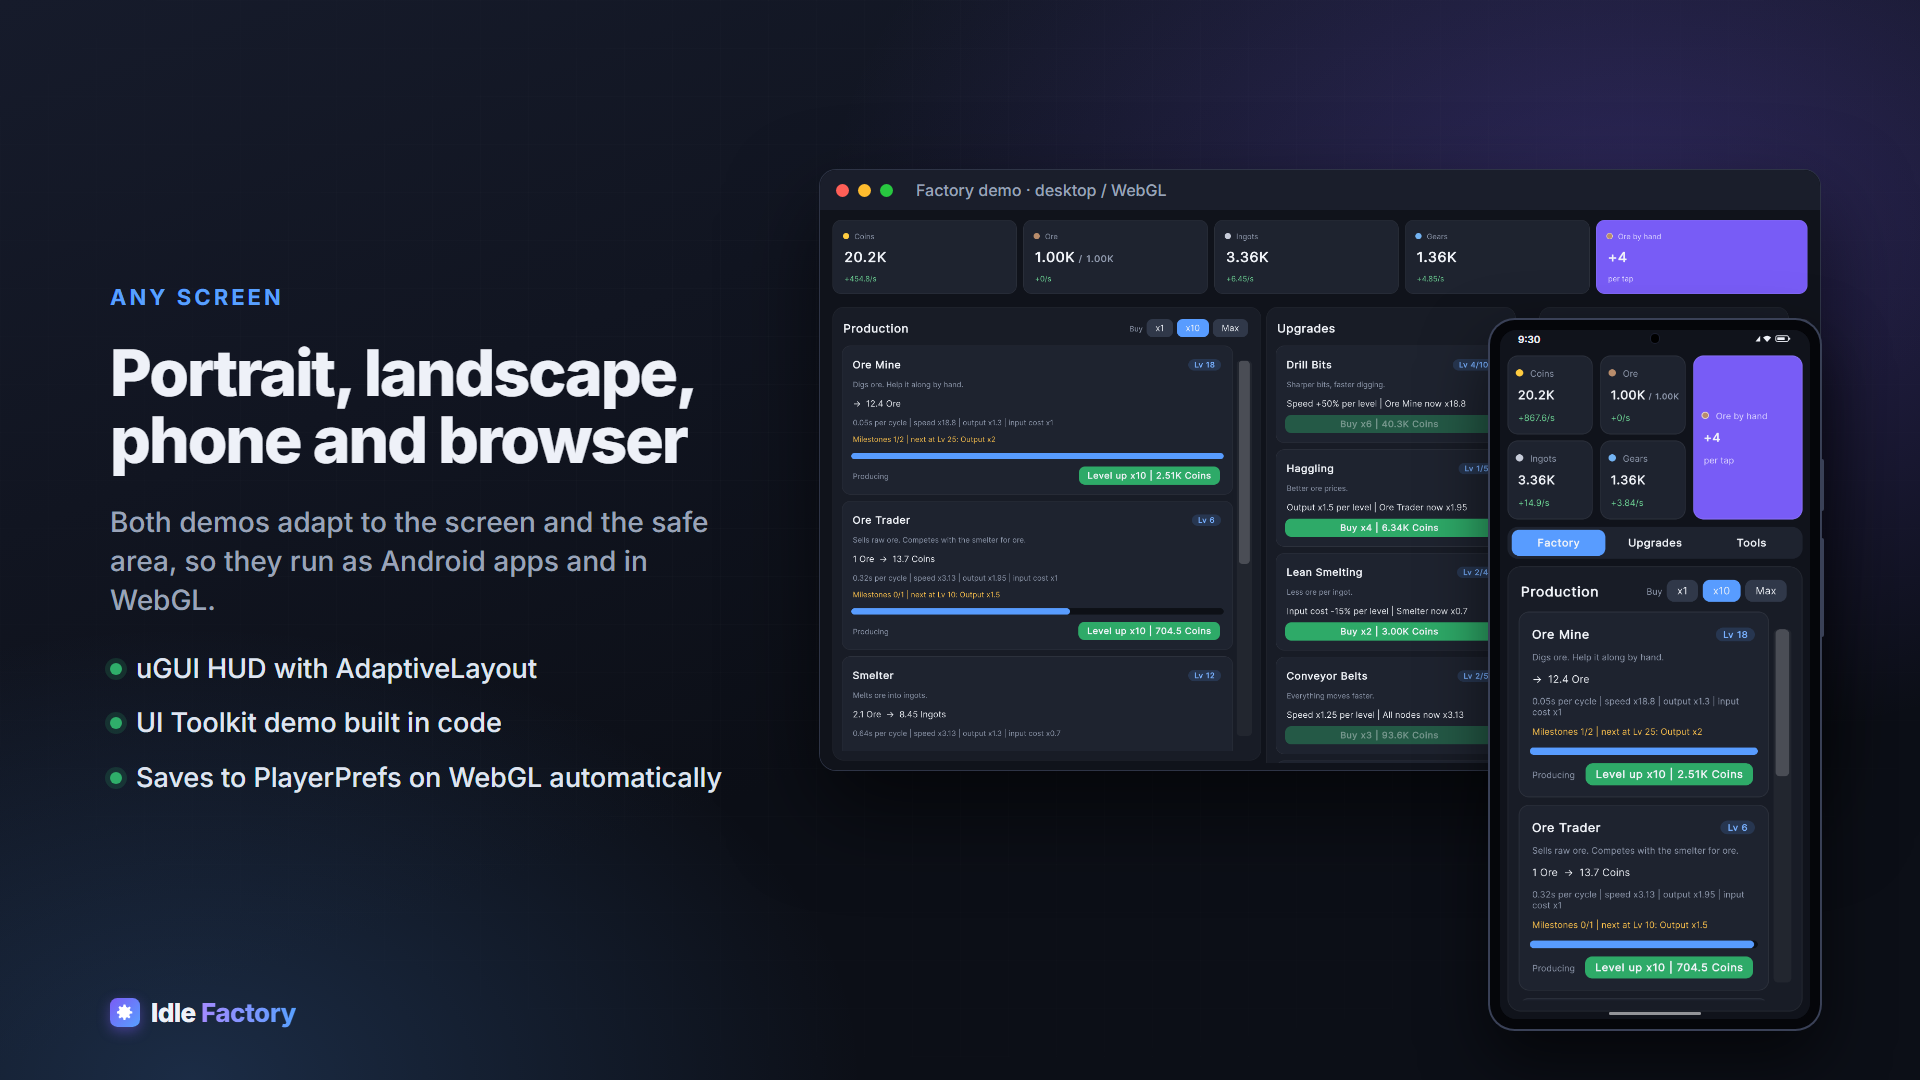Screen dimensions: 1920x1080
Task: Buy Conveyor Belts x3 for 93.6K Coins
Action: coord(1388,735)
